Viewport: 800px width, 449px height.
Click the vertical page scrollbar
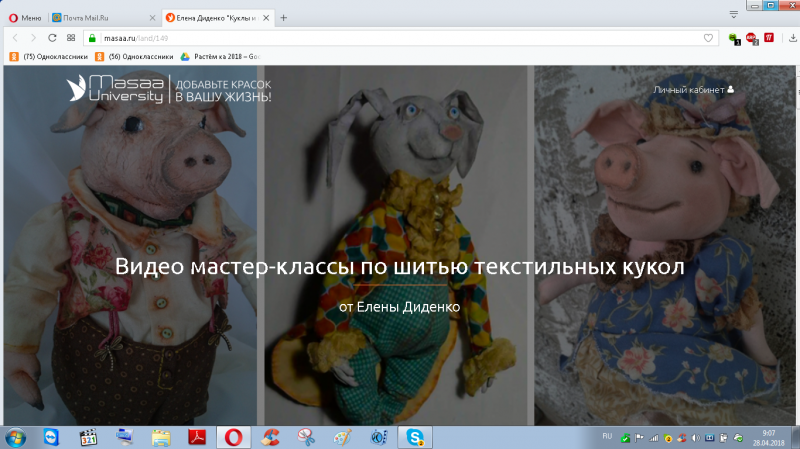click(794, 200)
